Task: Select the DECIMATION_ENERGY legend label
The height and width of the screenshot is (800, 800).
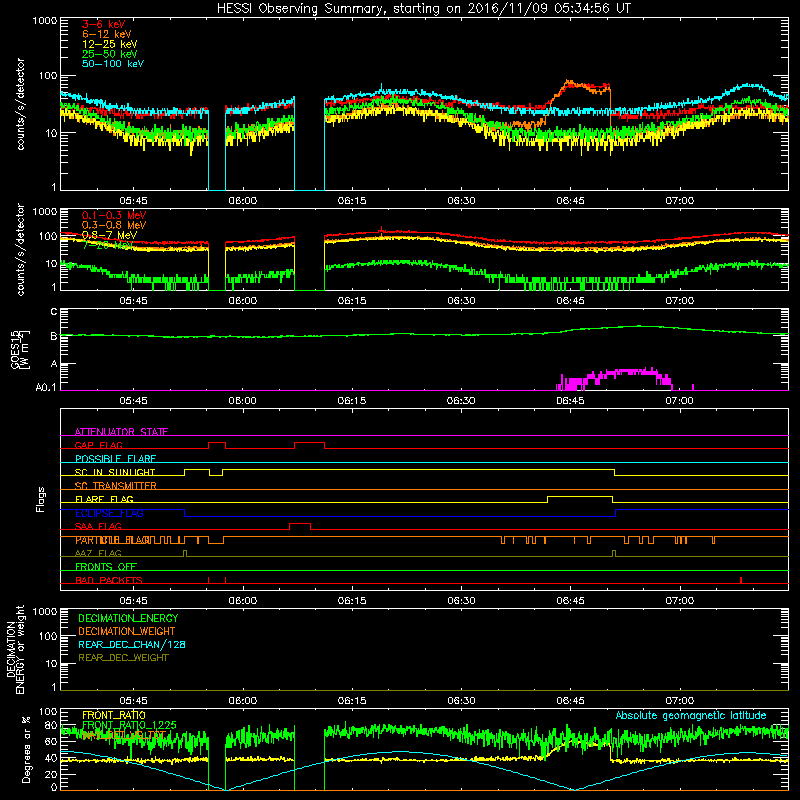Action: pos(128,618)
